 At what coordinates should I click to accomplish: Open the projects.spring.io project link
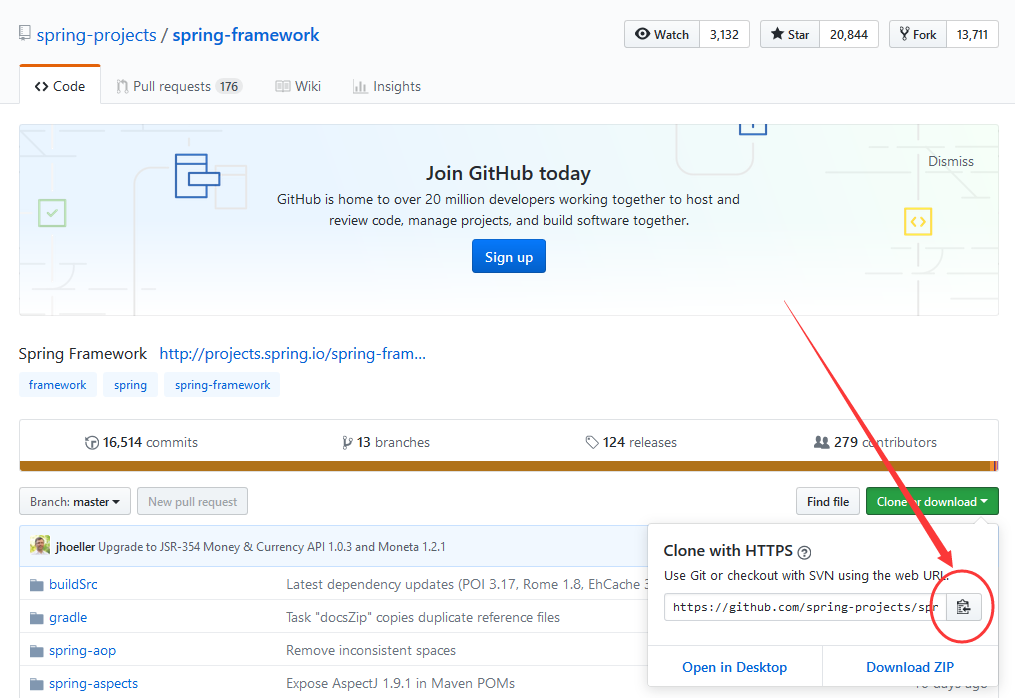pyautogui.click(x=293, y=354)
